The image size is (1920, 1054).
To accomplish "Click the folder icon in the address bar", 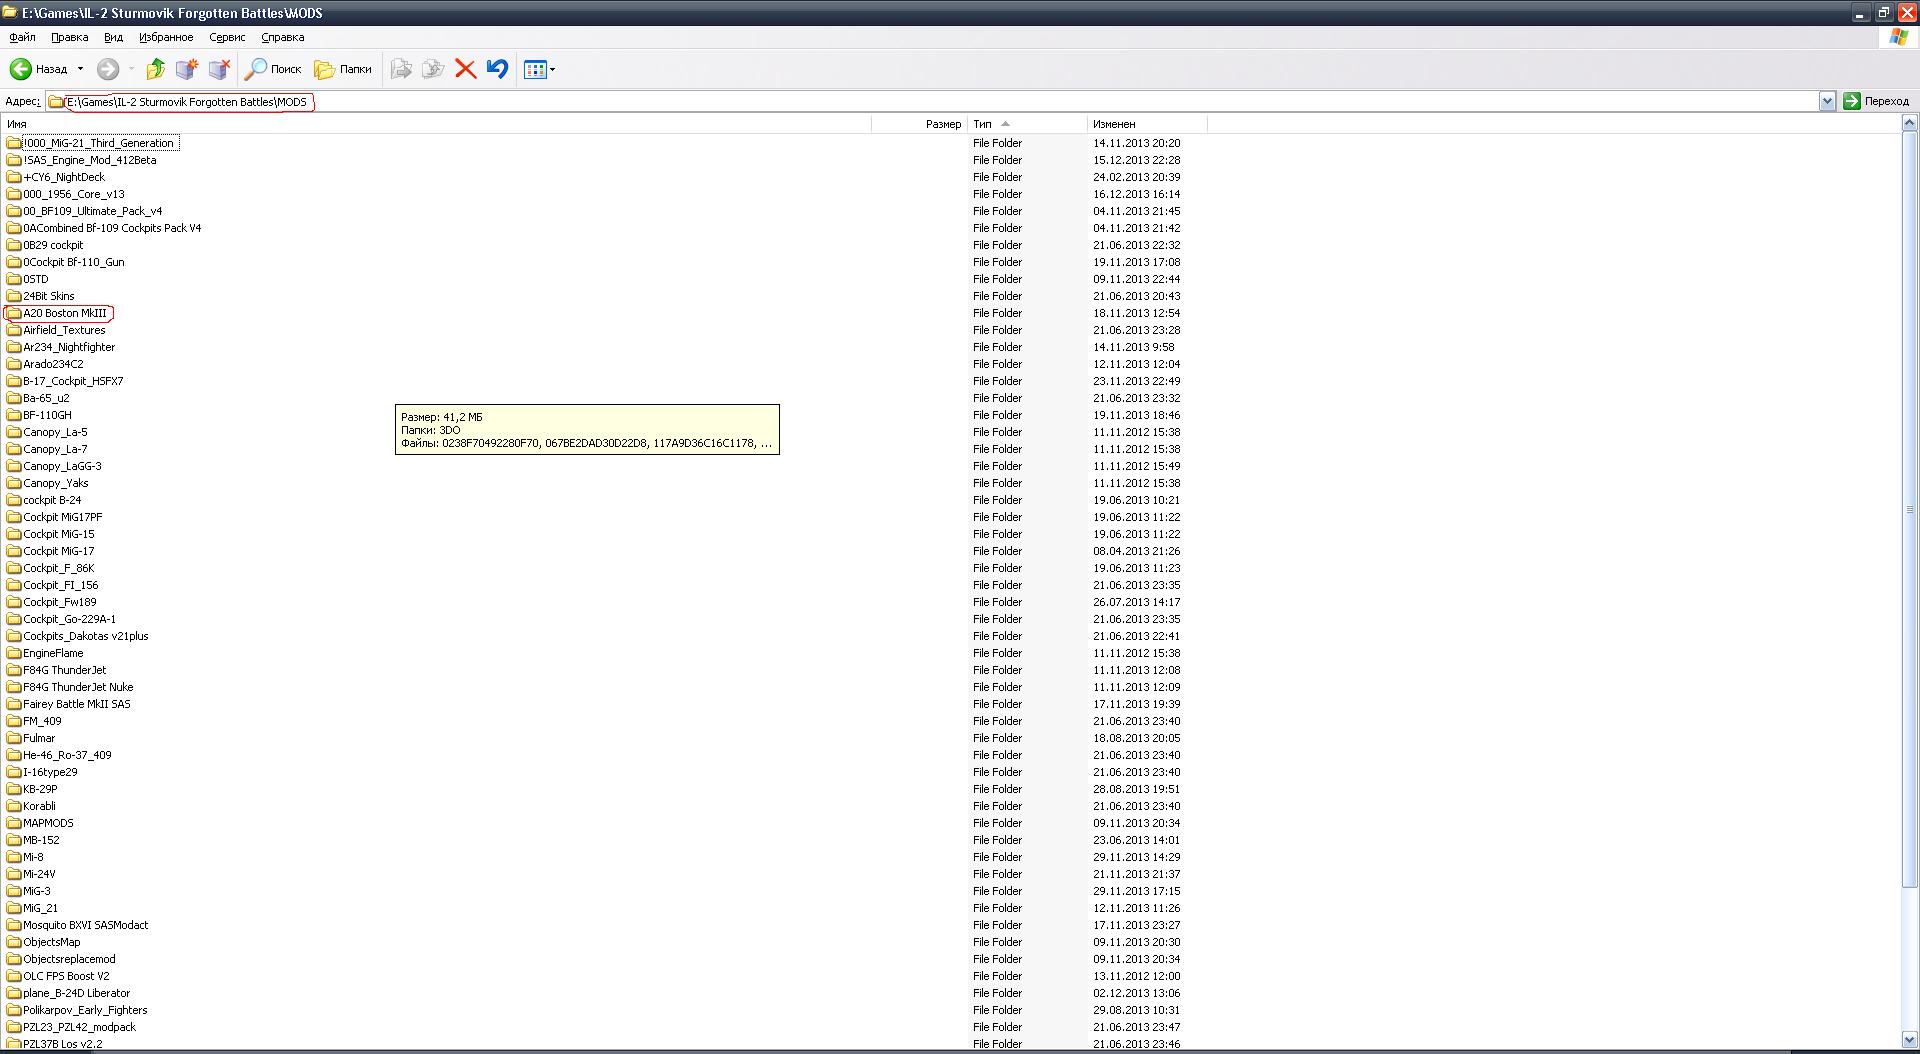I will [56, 102].
